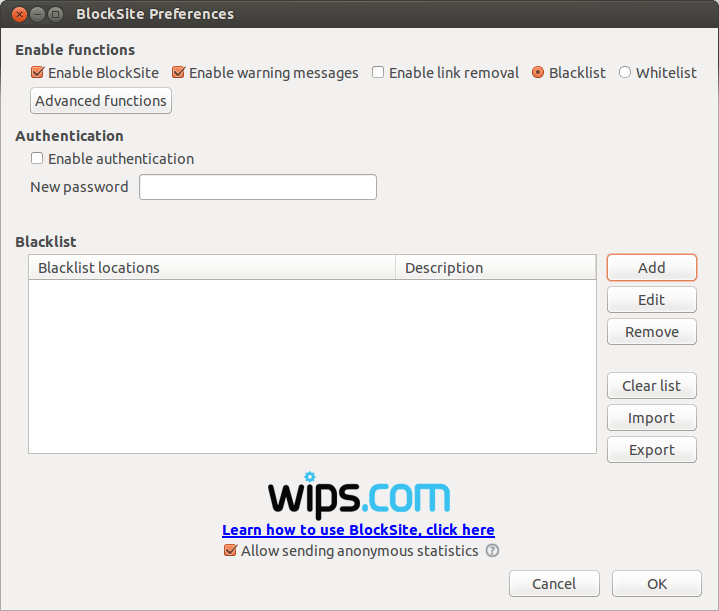Open Learn how to use BlockSite link

pyautogui.click(x=358, y=530)
